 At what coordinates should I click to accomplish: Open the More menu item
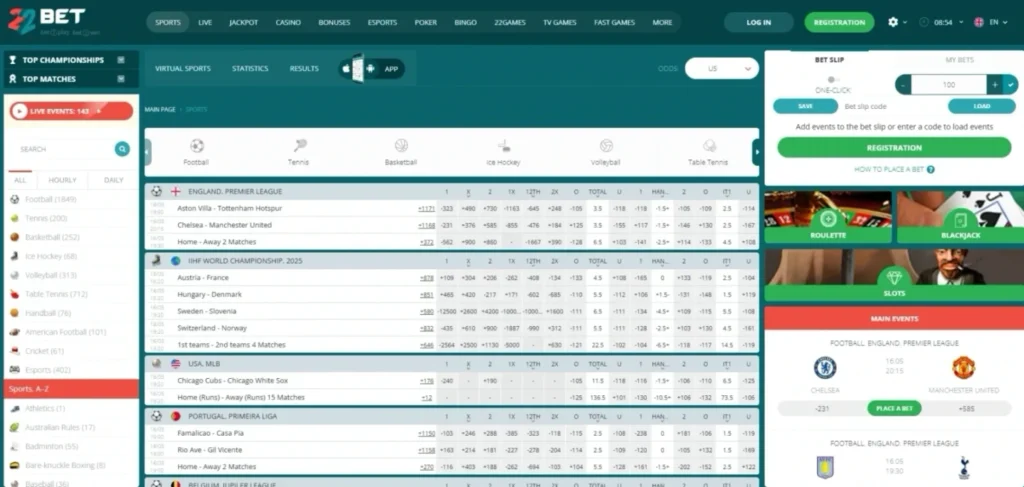662,22
